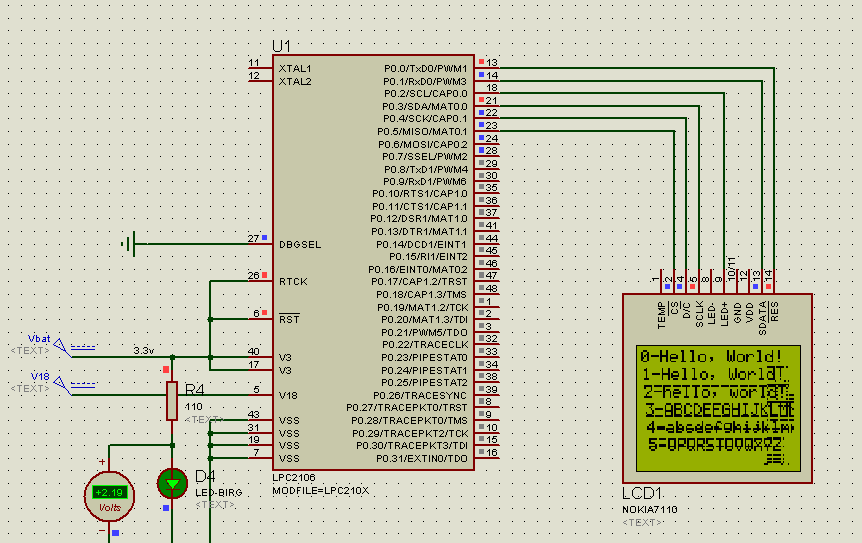862x543 pixels.
Task: Click the P0.2/SCL/CAP0.0 pin name
Action: click(426, 94)
